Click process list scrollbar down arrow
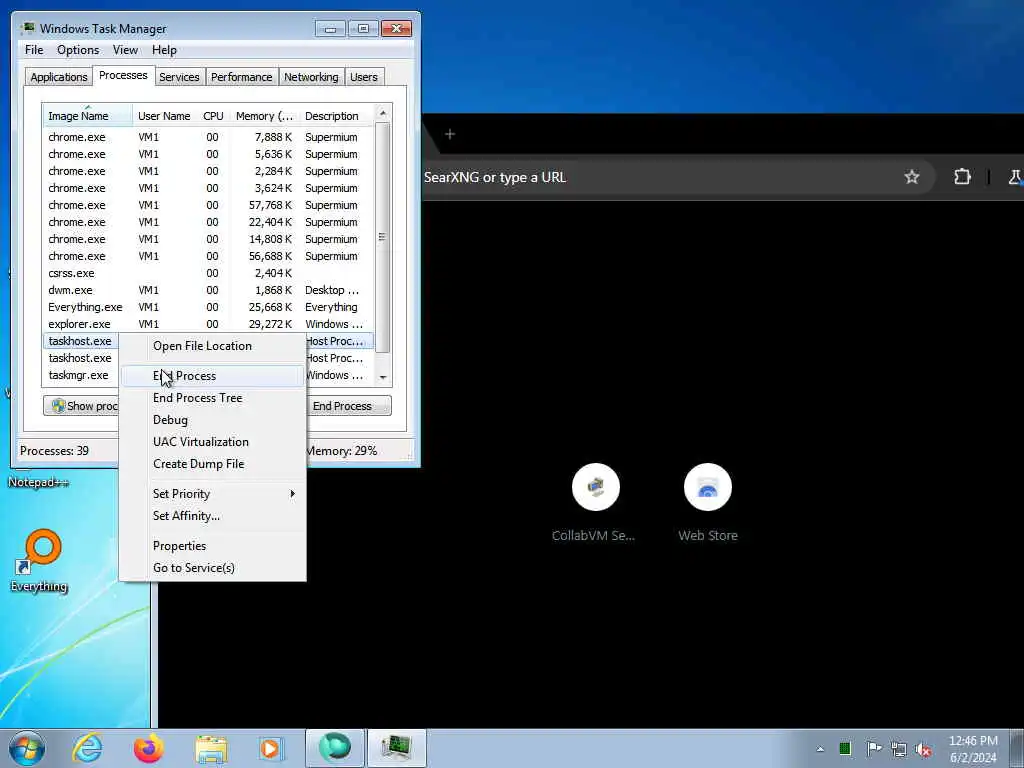1024x768 pixels. [383, 377]
